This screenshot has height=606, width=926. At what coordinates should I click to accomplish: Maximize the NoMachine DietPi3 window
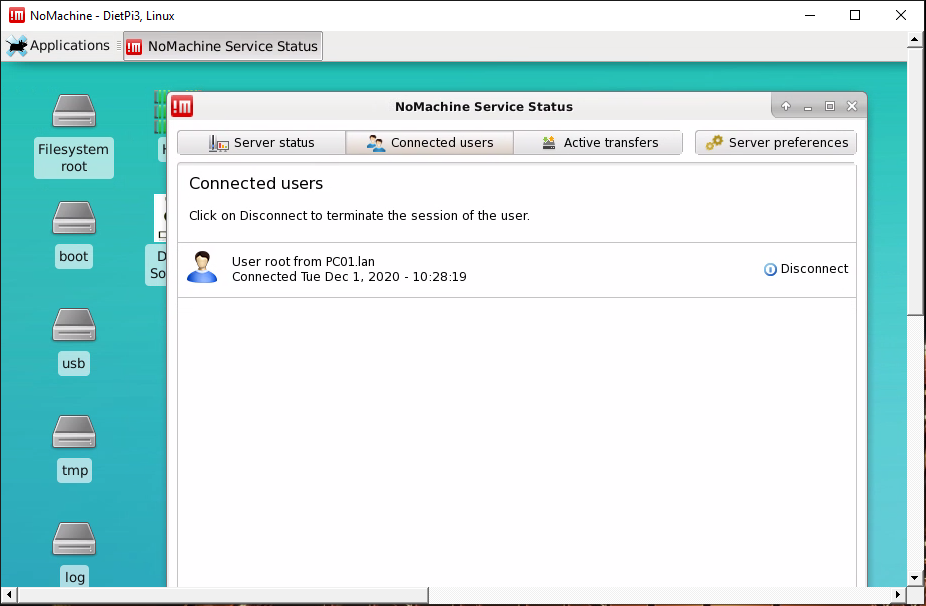[855, 15]
